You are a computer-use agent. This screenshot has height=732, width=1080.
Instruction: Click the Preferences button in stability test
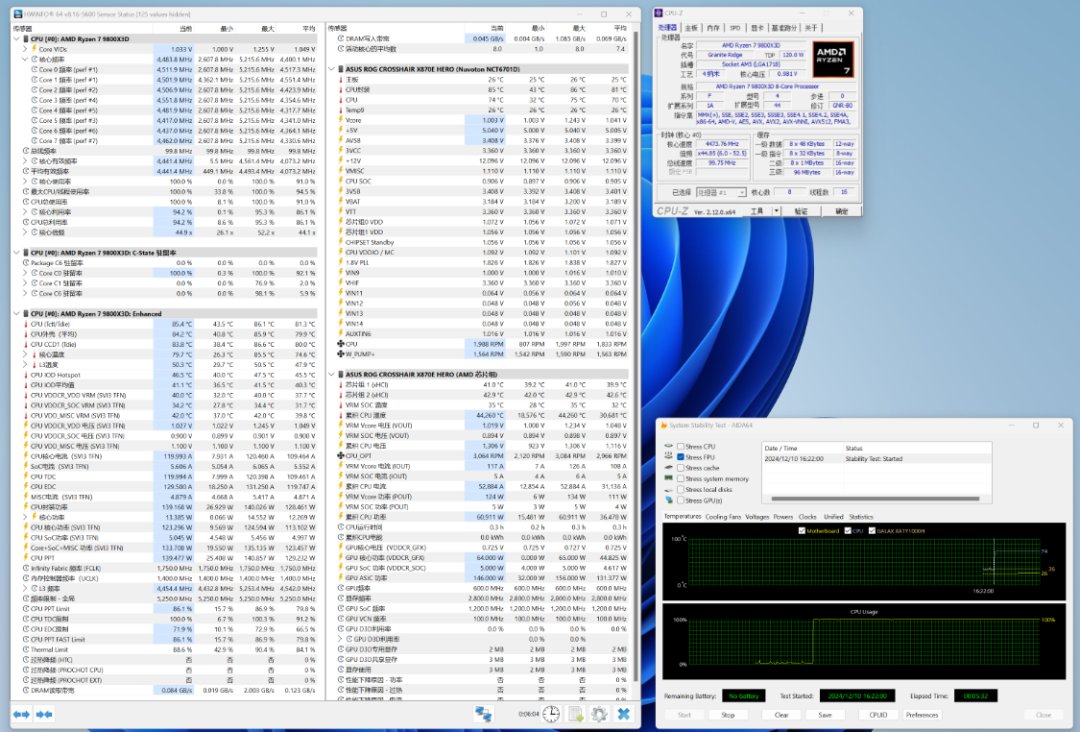[922, 715]
